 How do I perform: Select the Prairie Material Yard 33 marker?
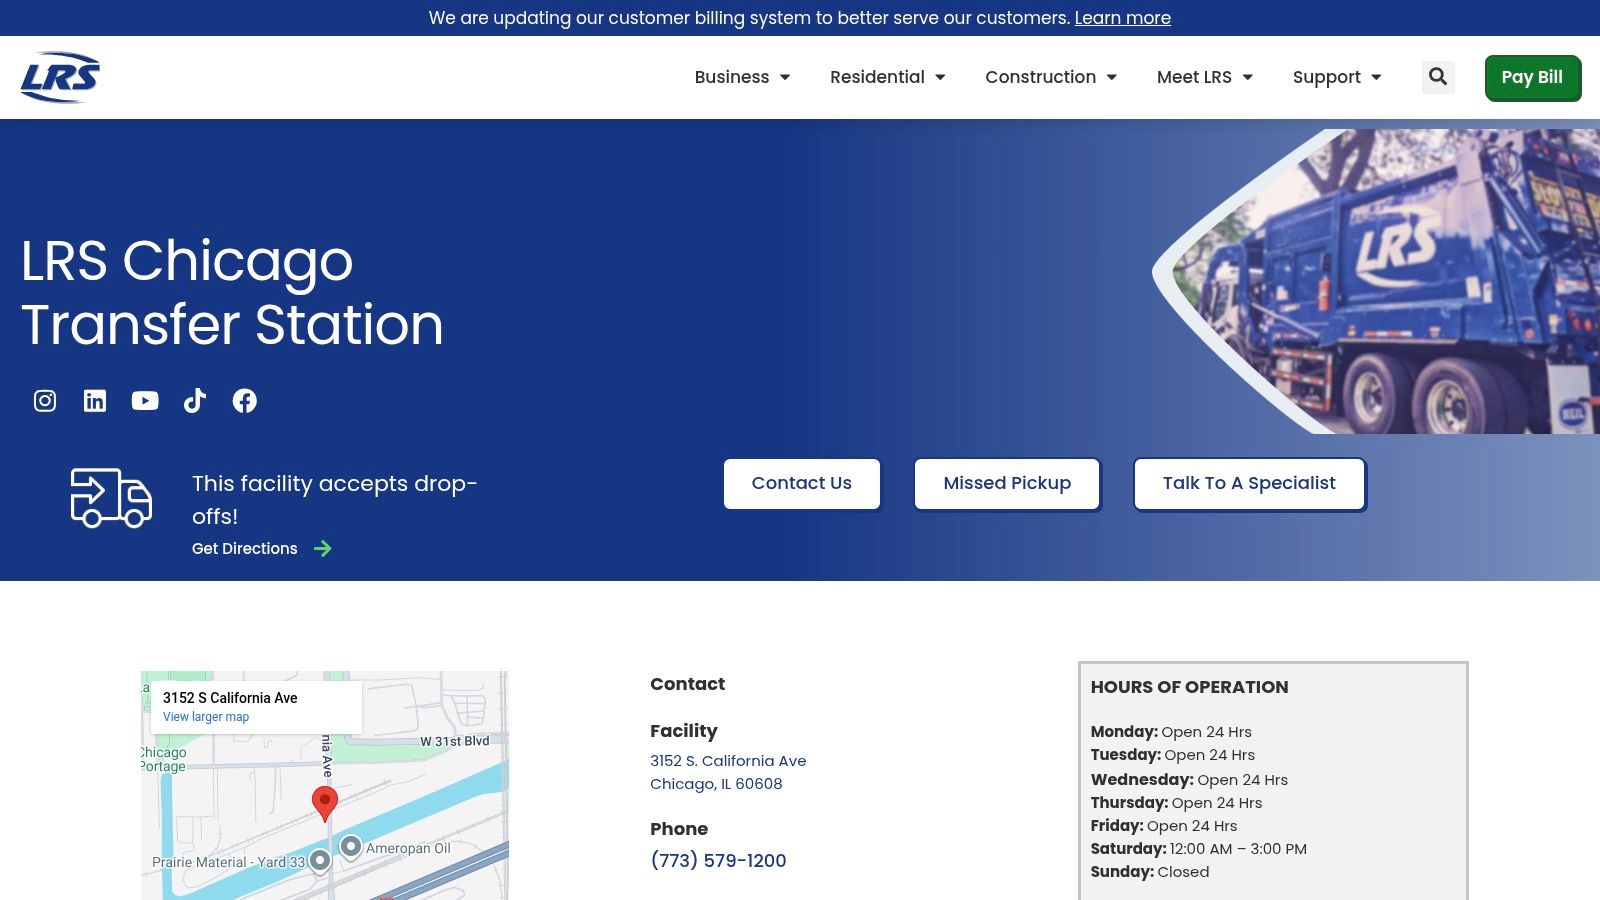click(x=320, y=860)
